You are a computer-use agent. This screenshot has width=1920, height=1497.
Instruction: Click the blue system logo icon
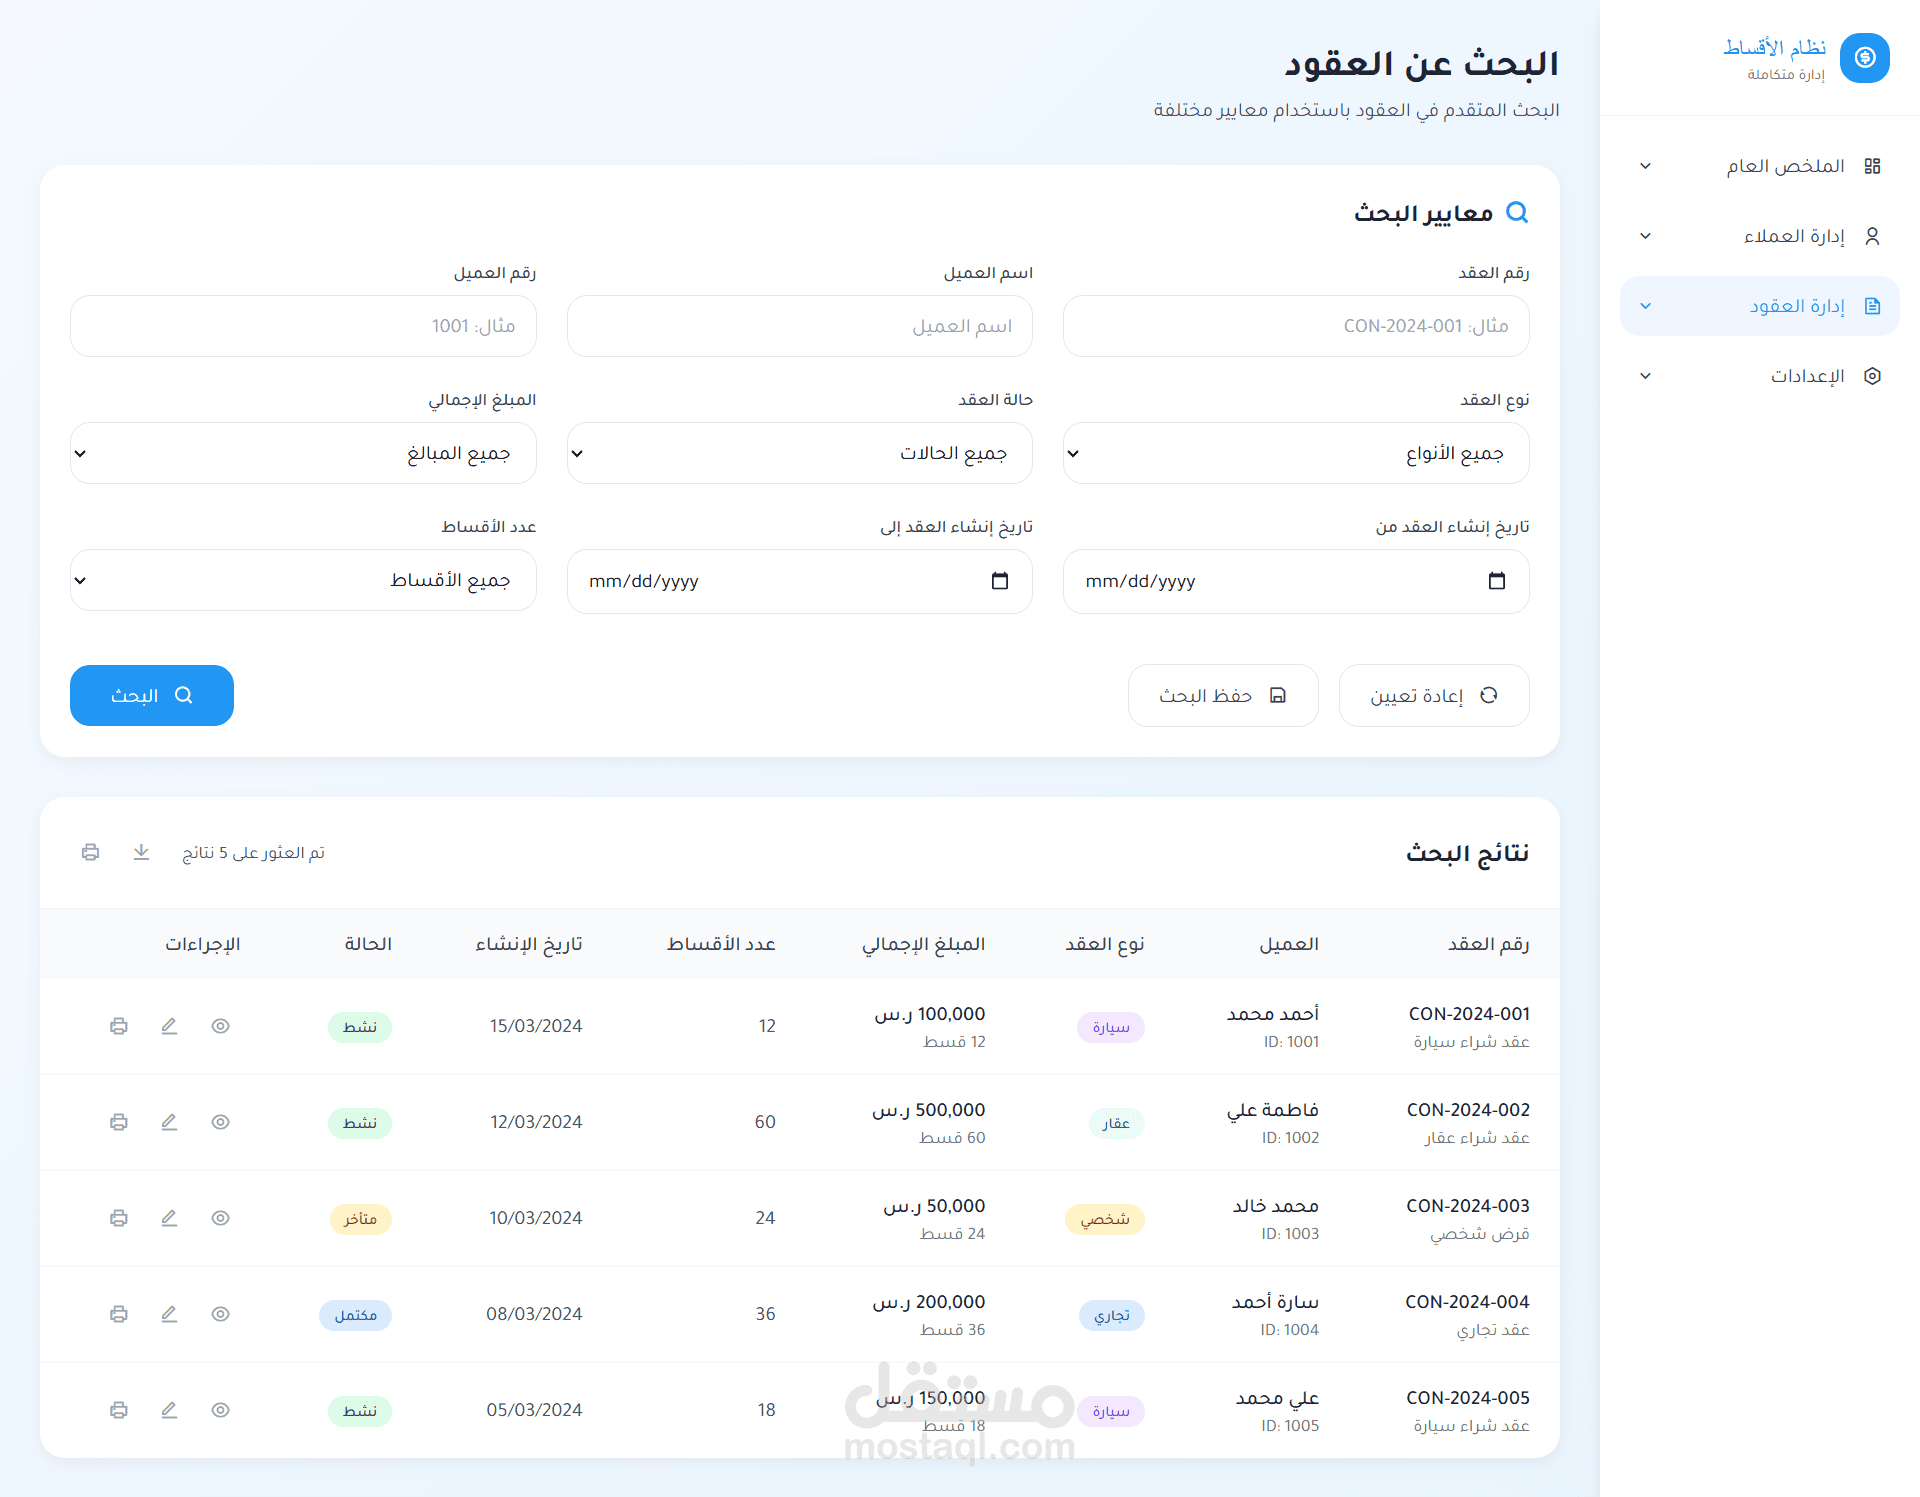pos(1864,58)
